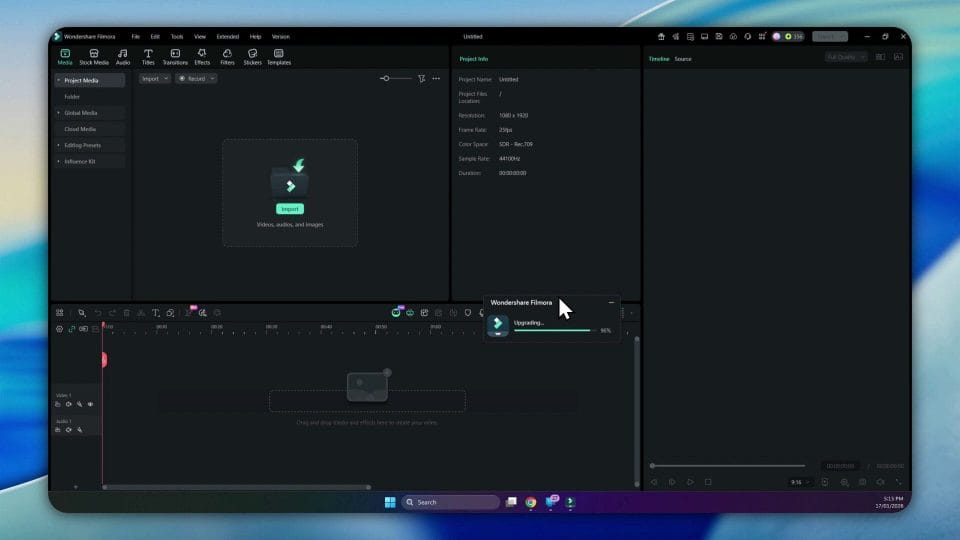Toggle the green auto ripple link icon
Image resolution: width=960 pixels, height=540 pixels.
[x=72, y=329]
